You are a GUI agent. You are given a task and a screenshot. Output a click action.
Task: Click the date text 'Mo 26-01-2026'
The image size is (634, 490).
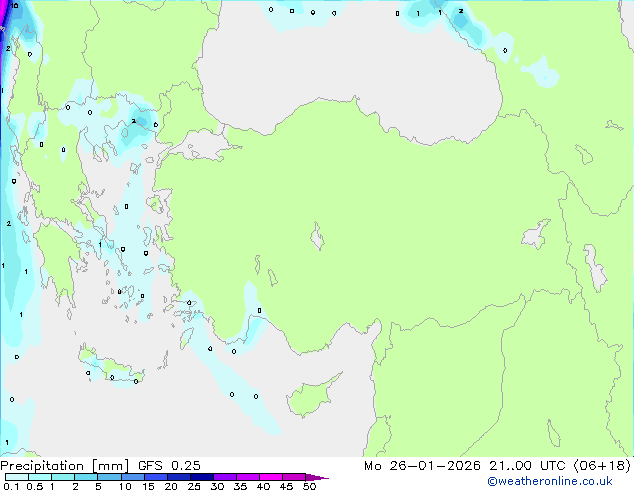[x=423, y=466]
